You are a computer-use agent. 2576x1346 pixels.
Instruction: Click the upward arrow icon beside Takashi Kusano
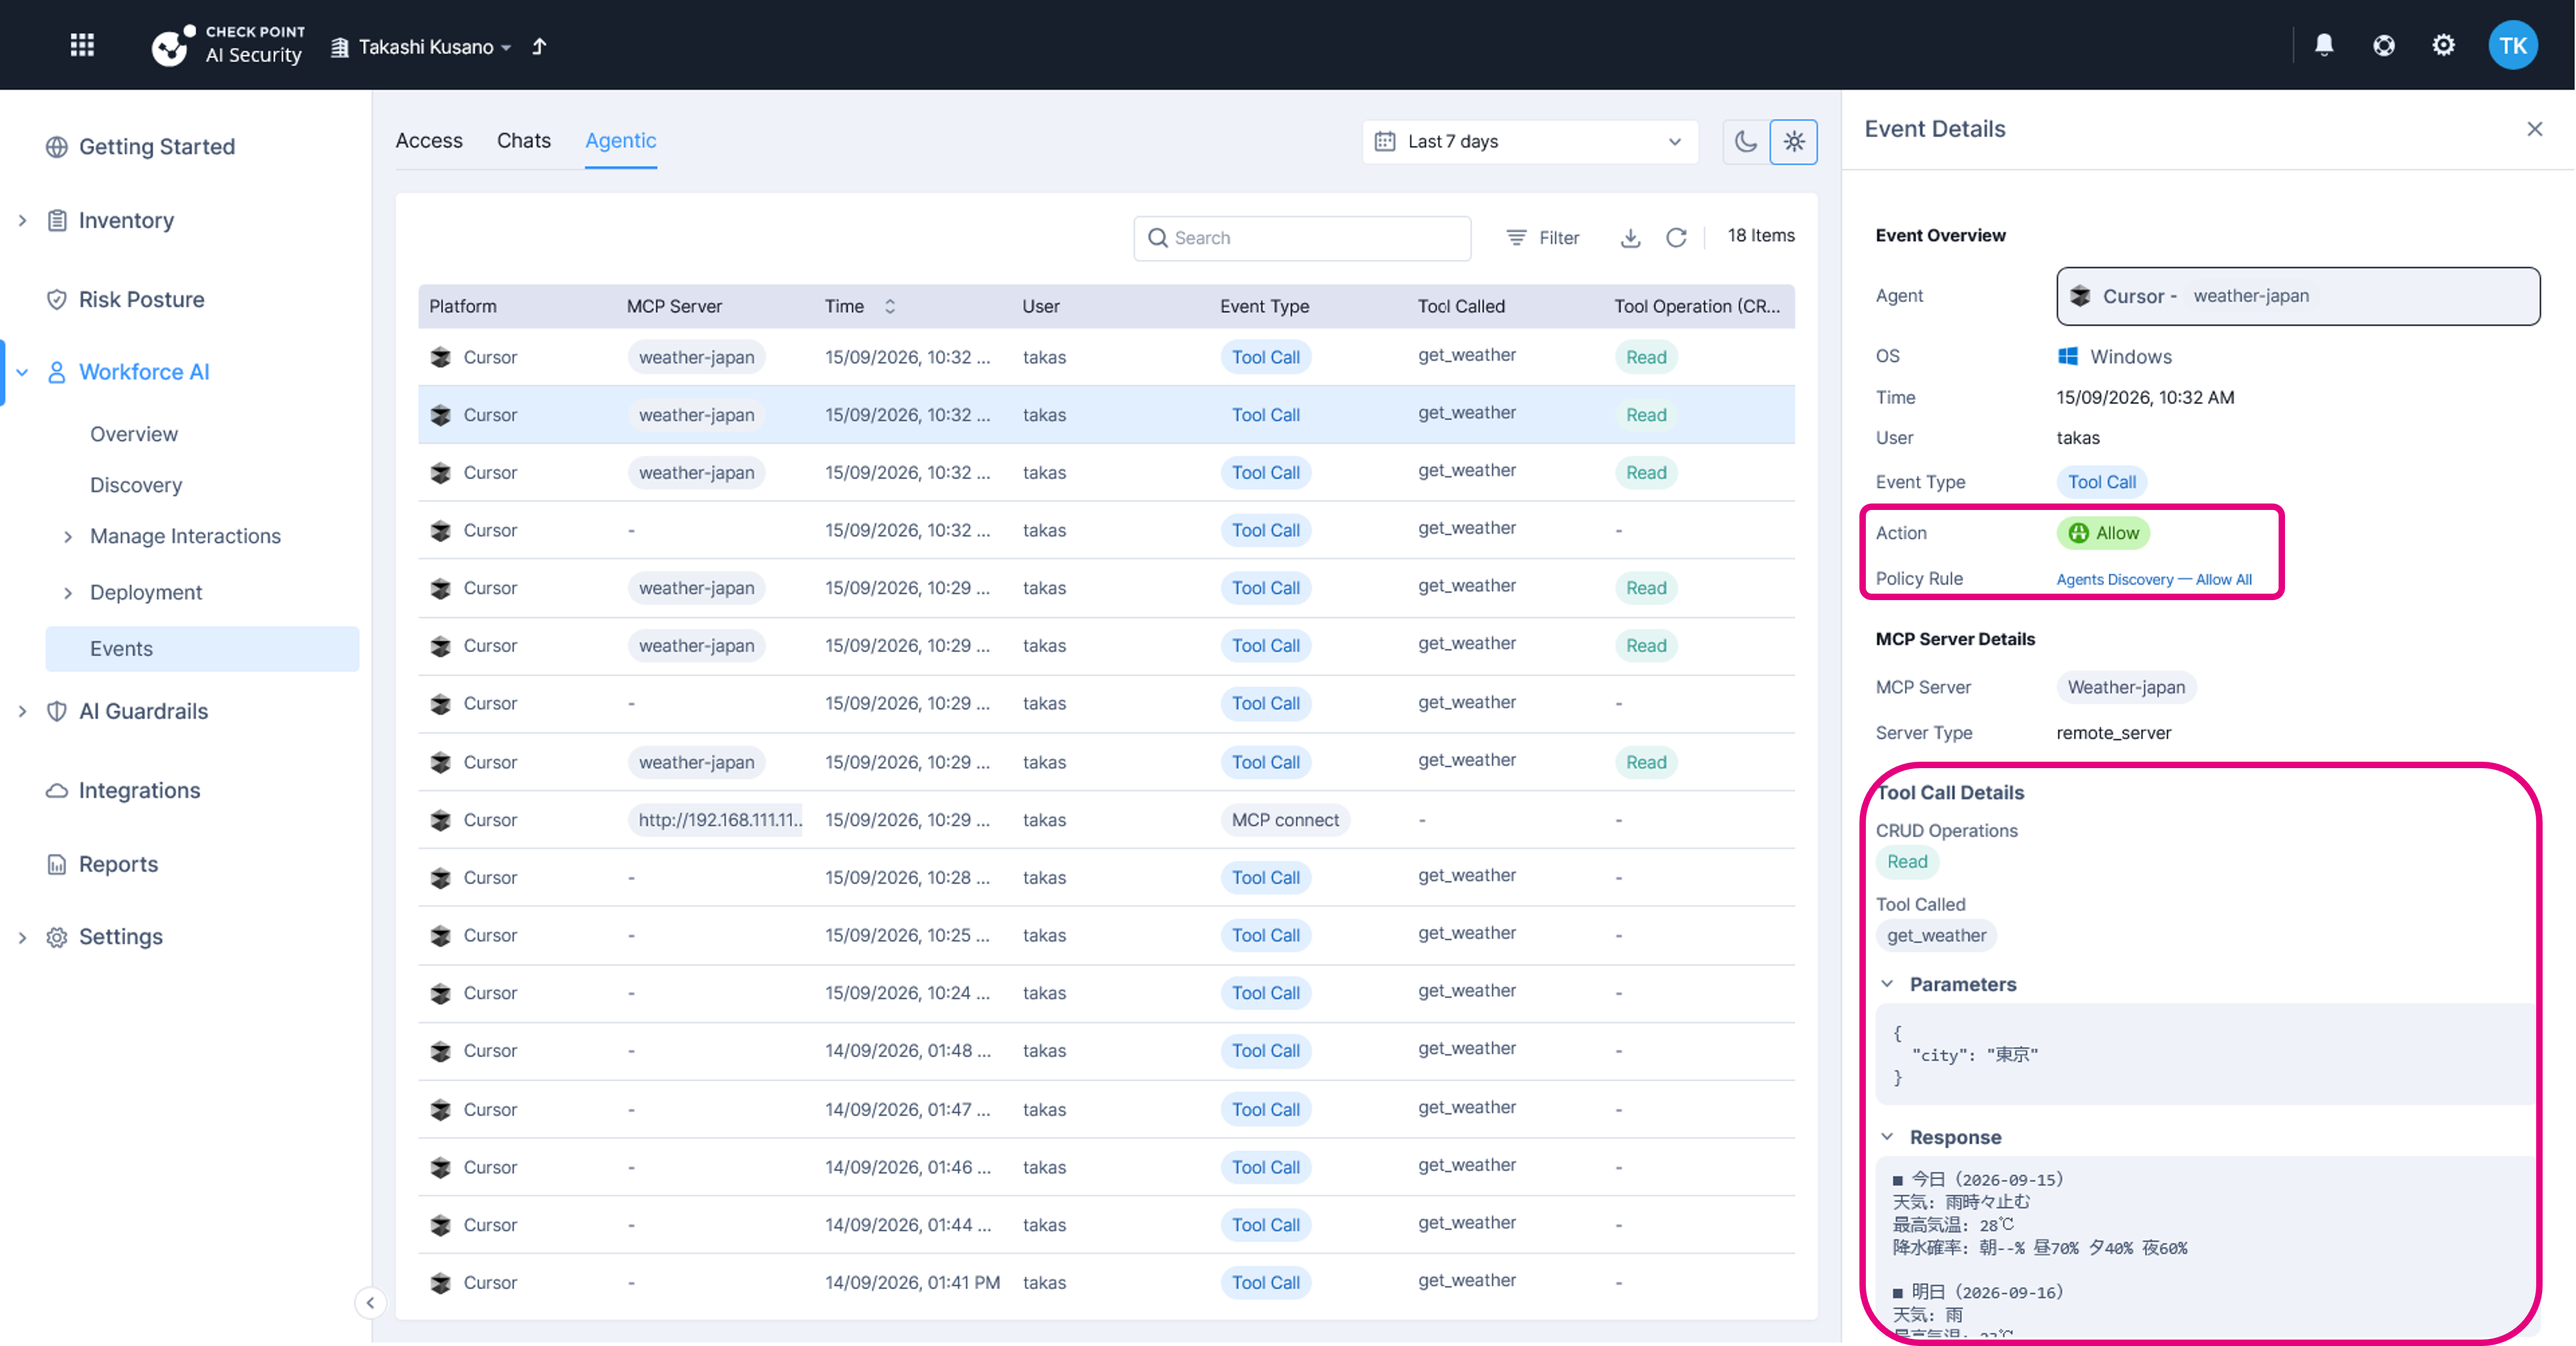(x=539, y=46)
